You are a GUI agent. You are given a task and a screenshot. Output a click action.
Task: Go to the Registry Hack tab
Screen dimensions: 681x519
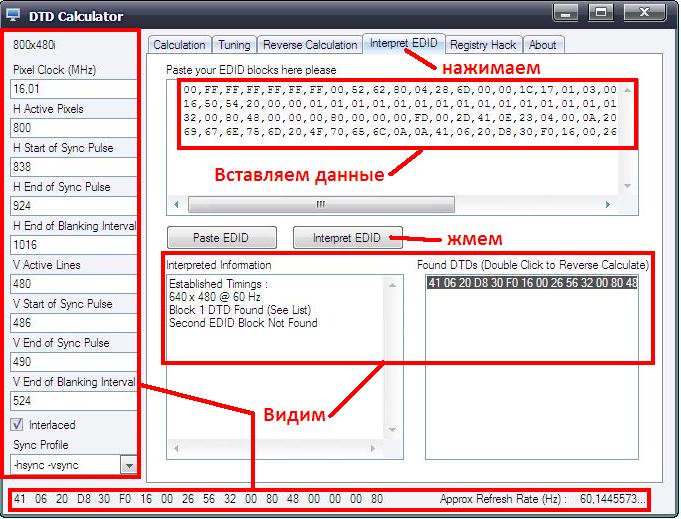coord(483,45)
